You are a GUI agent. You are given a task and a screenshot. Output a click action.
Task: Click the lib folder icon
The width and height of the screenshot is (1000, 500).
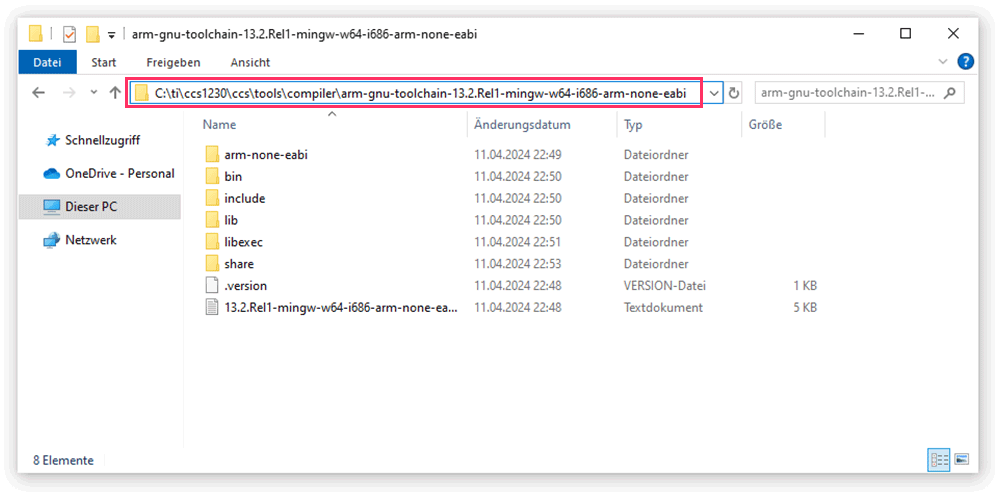tap(212, 220)
